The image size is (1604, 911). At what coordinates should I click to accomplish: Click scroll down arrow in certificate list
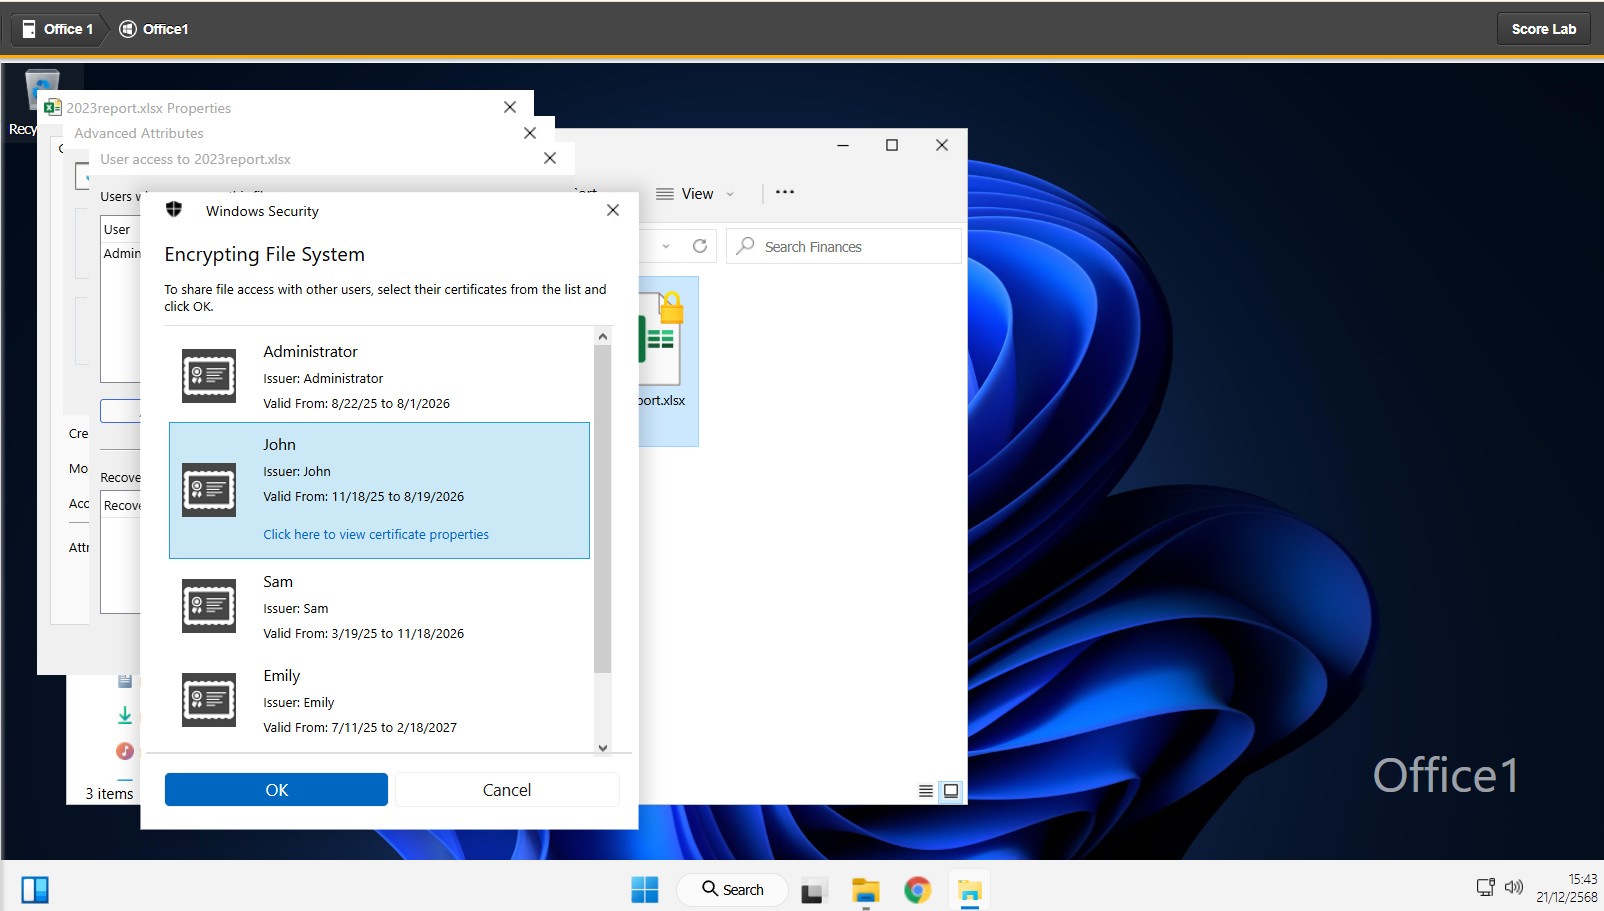602,748
